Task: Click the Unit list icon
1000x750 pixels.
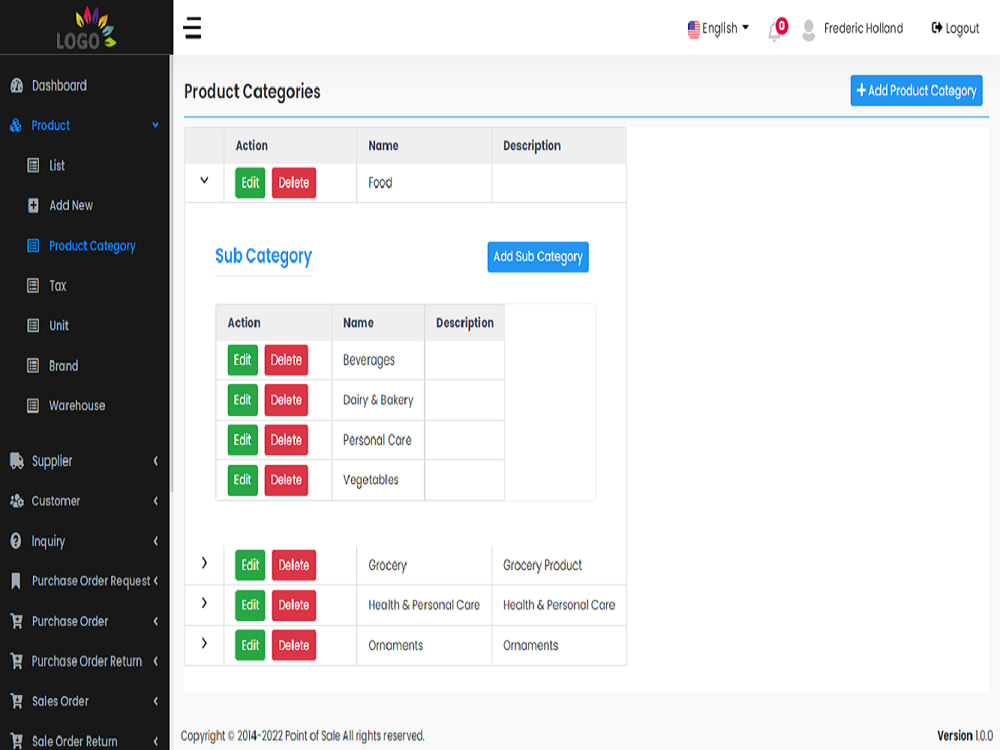Action: 33,326
